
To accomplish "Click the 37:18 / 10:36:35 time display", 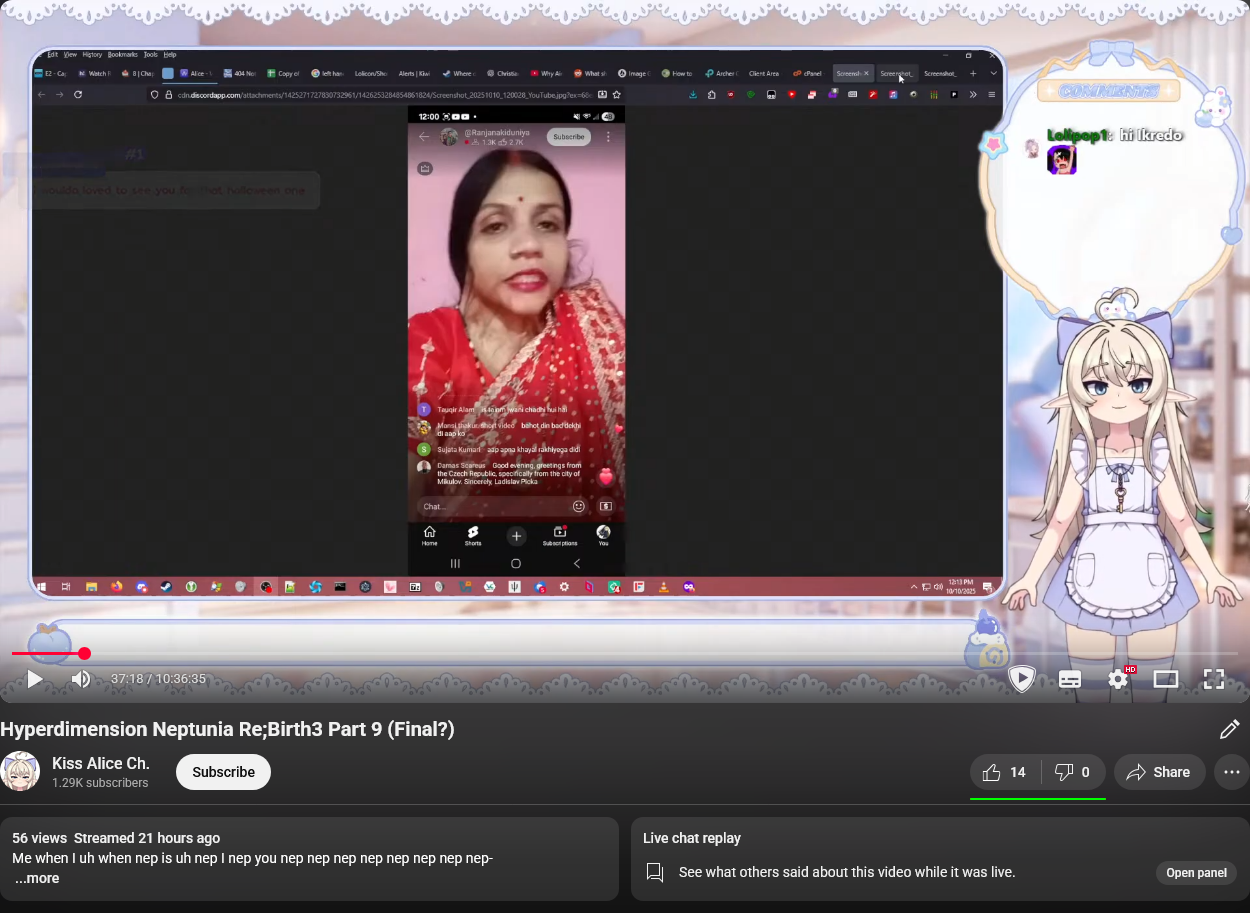I will tap(158, 679).
